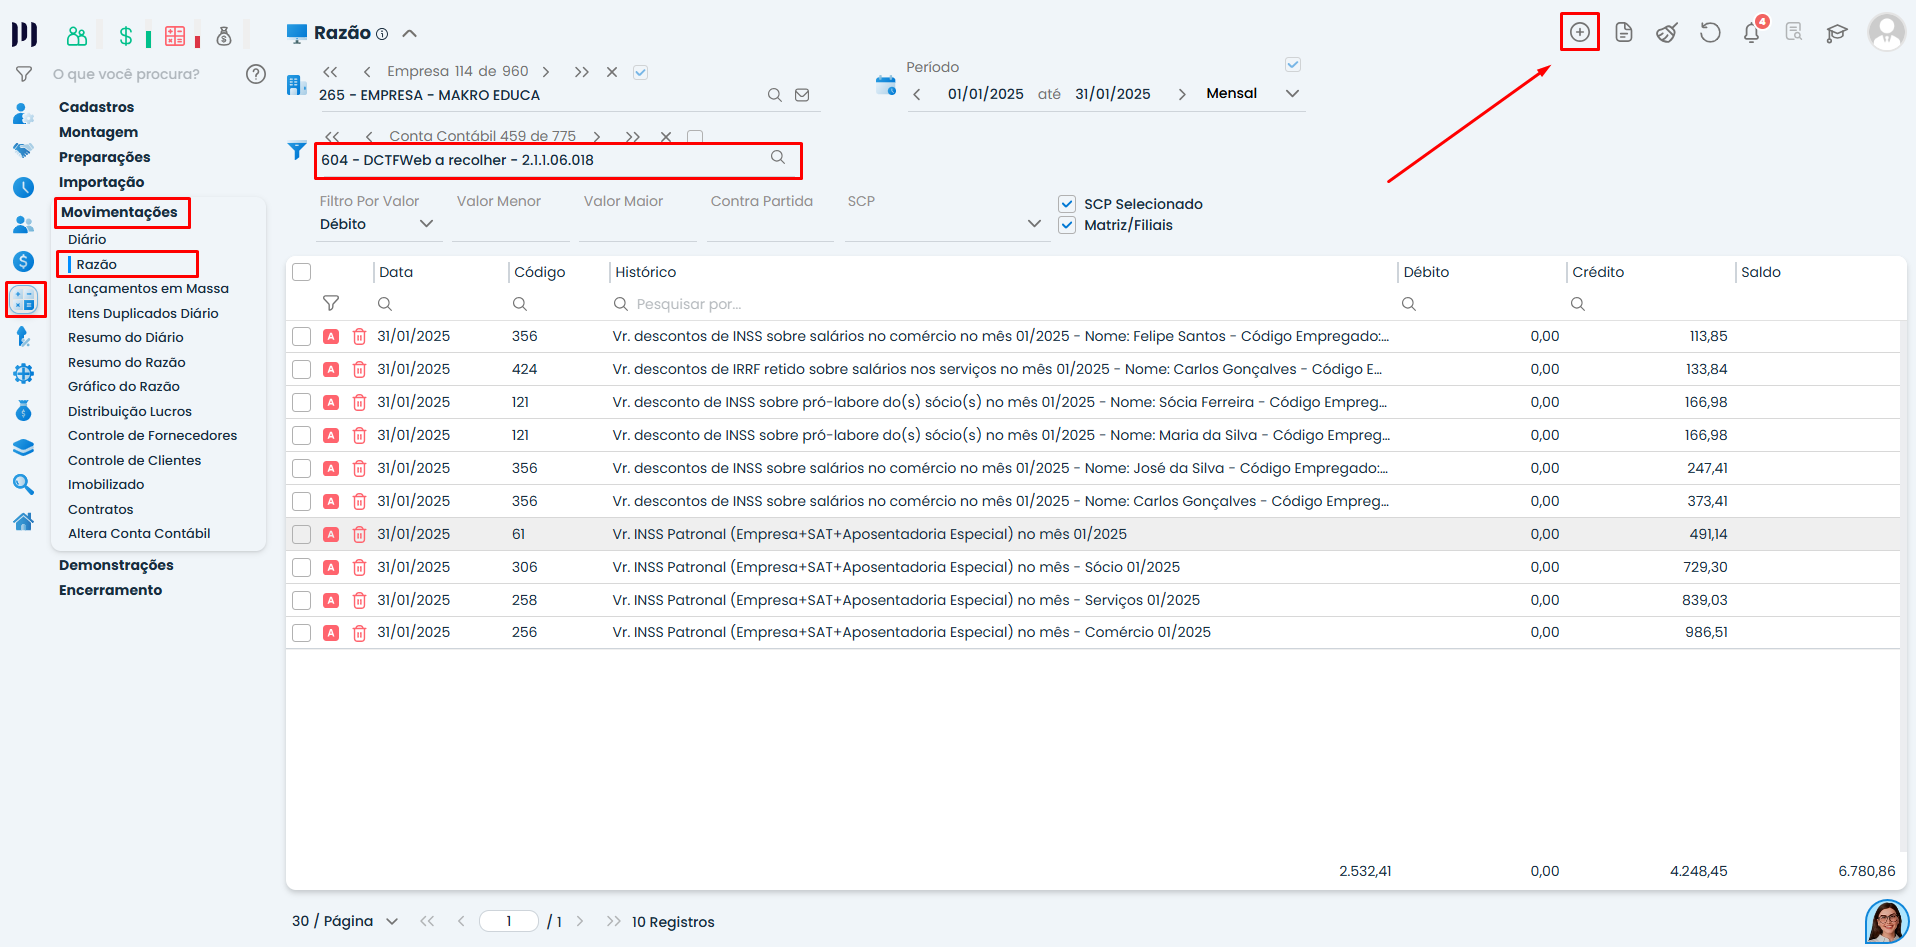
Task: Click the envelope icon beside empresa name
Action: (x=802, y=95)
